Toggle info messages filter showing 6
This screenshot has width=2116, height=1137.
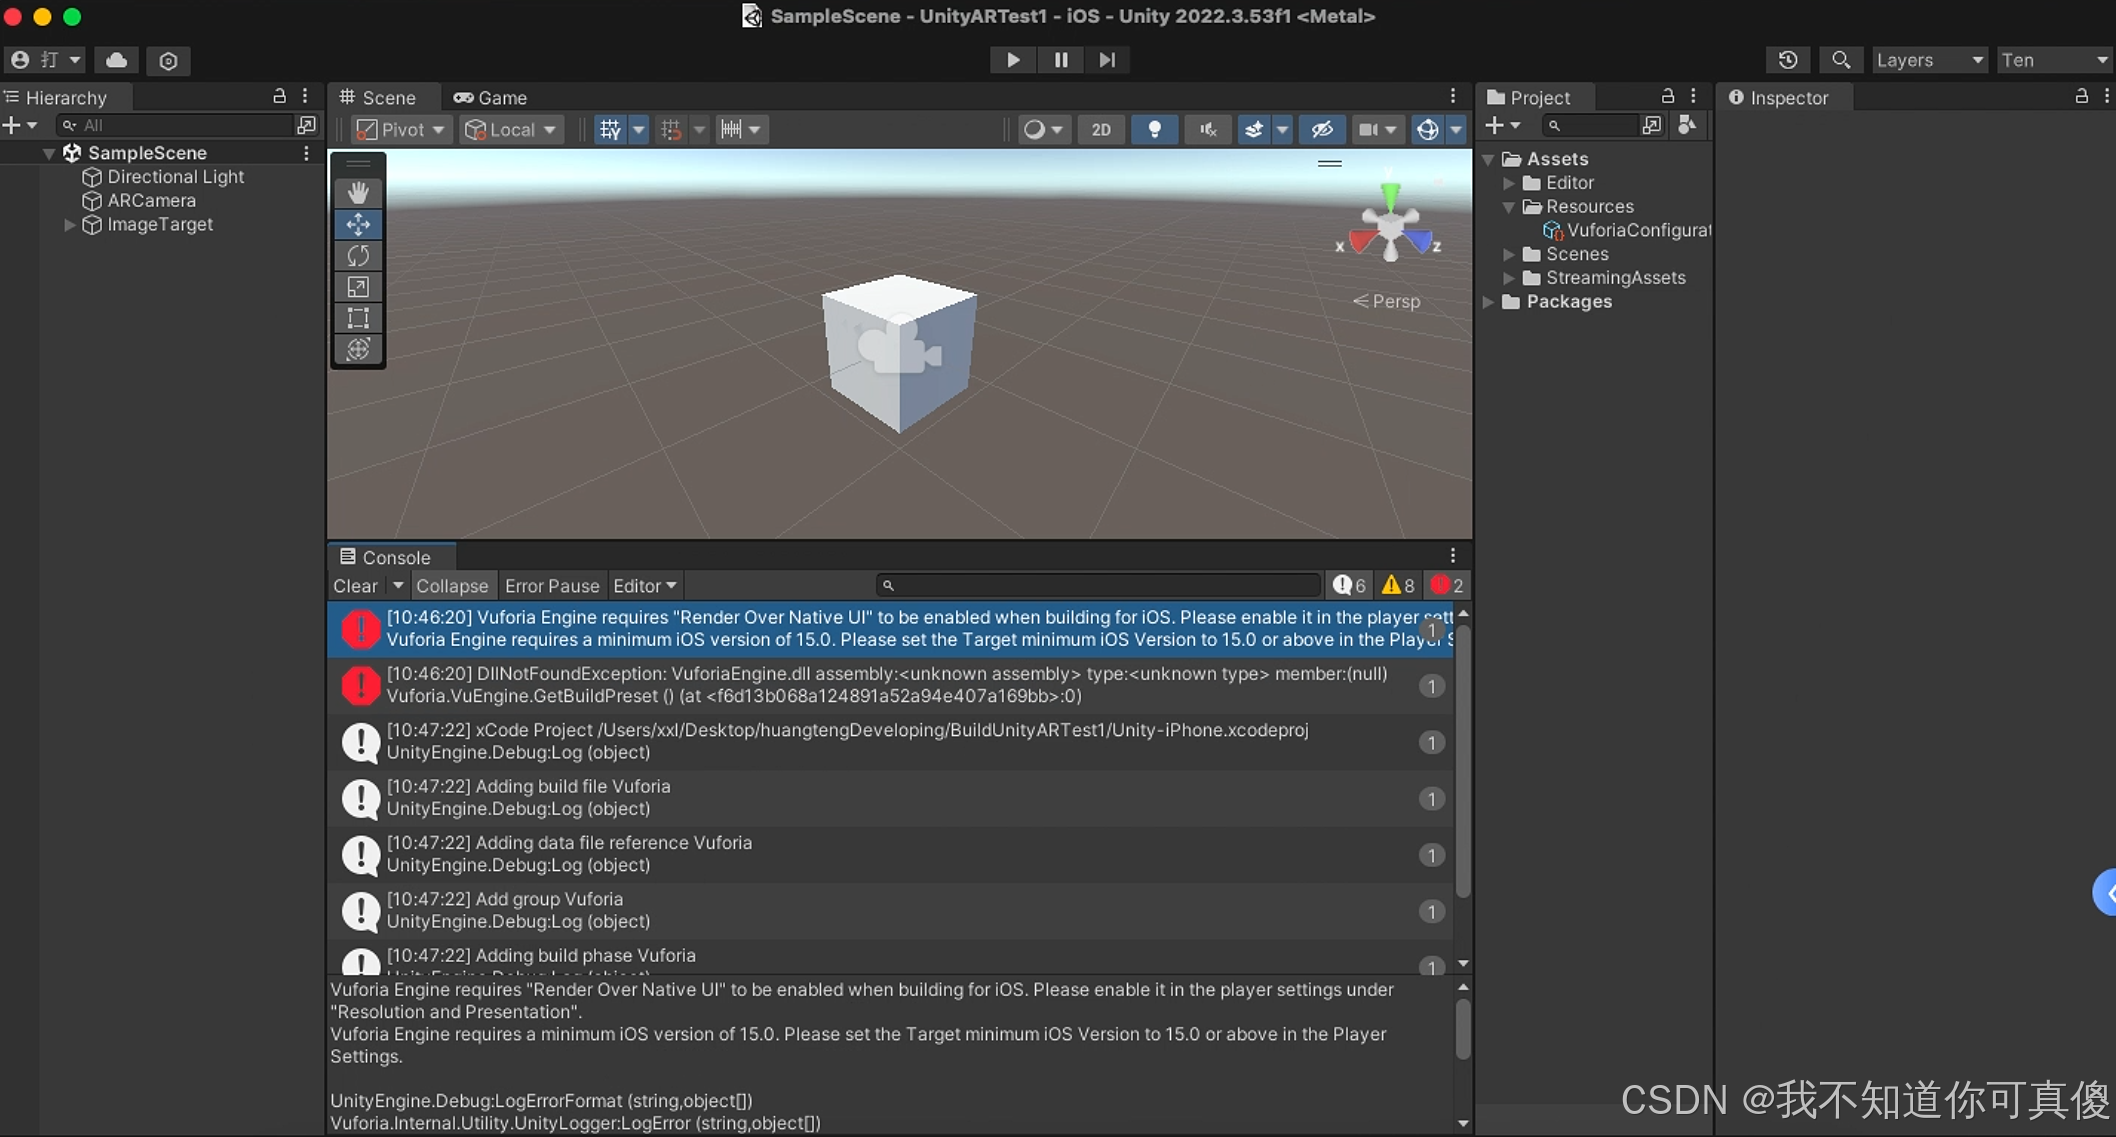(1350, 586)
